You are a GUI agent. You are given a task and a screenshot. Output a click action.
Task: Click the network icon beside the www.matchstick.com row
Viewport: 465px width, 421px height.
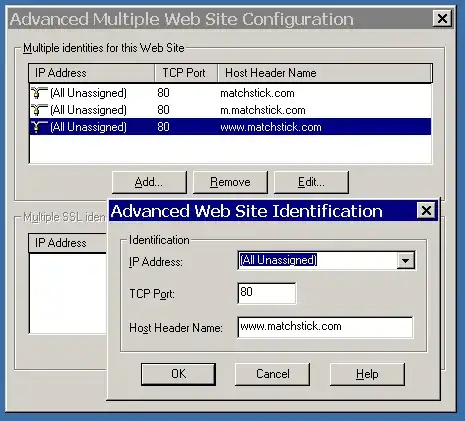[39, 127]
